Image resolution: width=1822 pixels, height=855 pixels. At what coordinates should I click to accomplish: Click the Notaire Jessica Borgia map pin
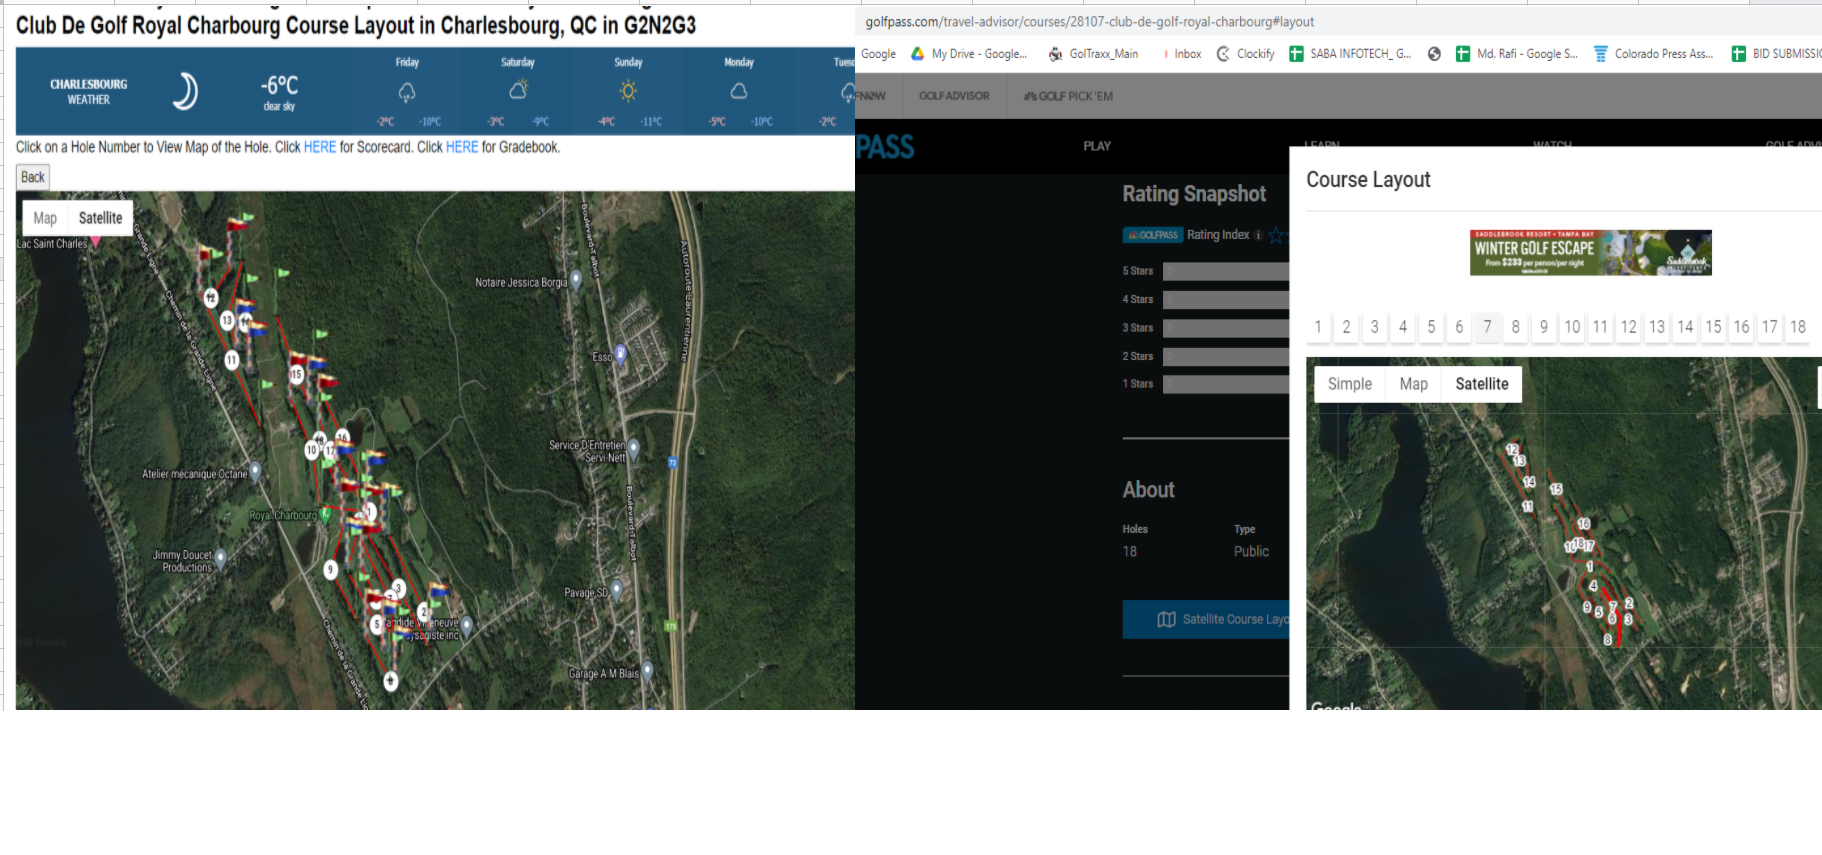click(x=576, y=279)
